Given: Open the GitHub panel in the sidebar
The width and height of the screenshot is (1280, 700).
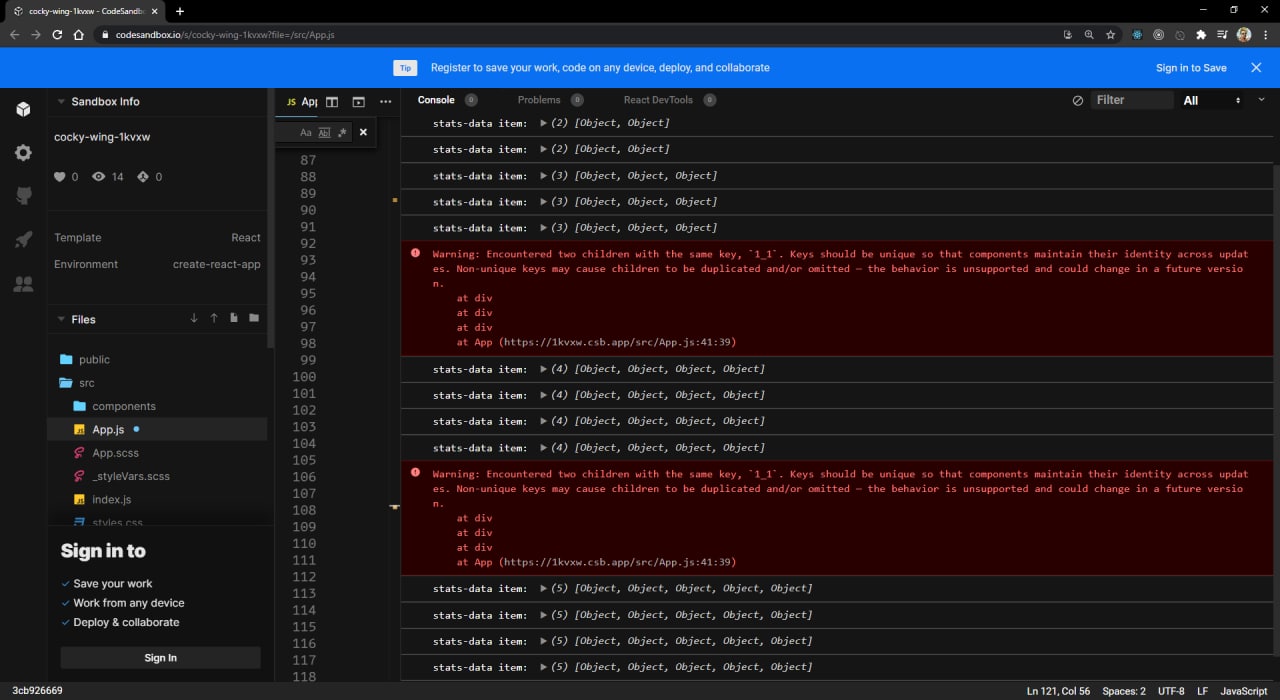Looking at the screenshot, I should pos(23,196).
